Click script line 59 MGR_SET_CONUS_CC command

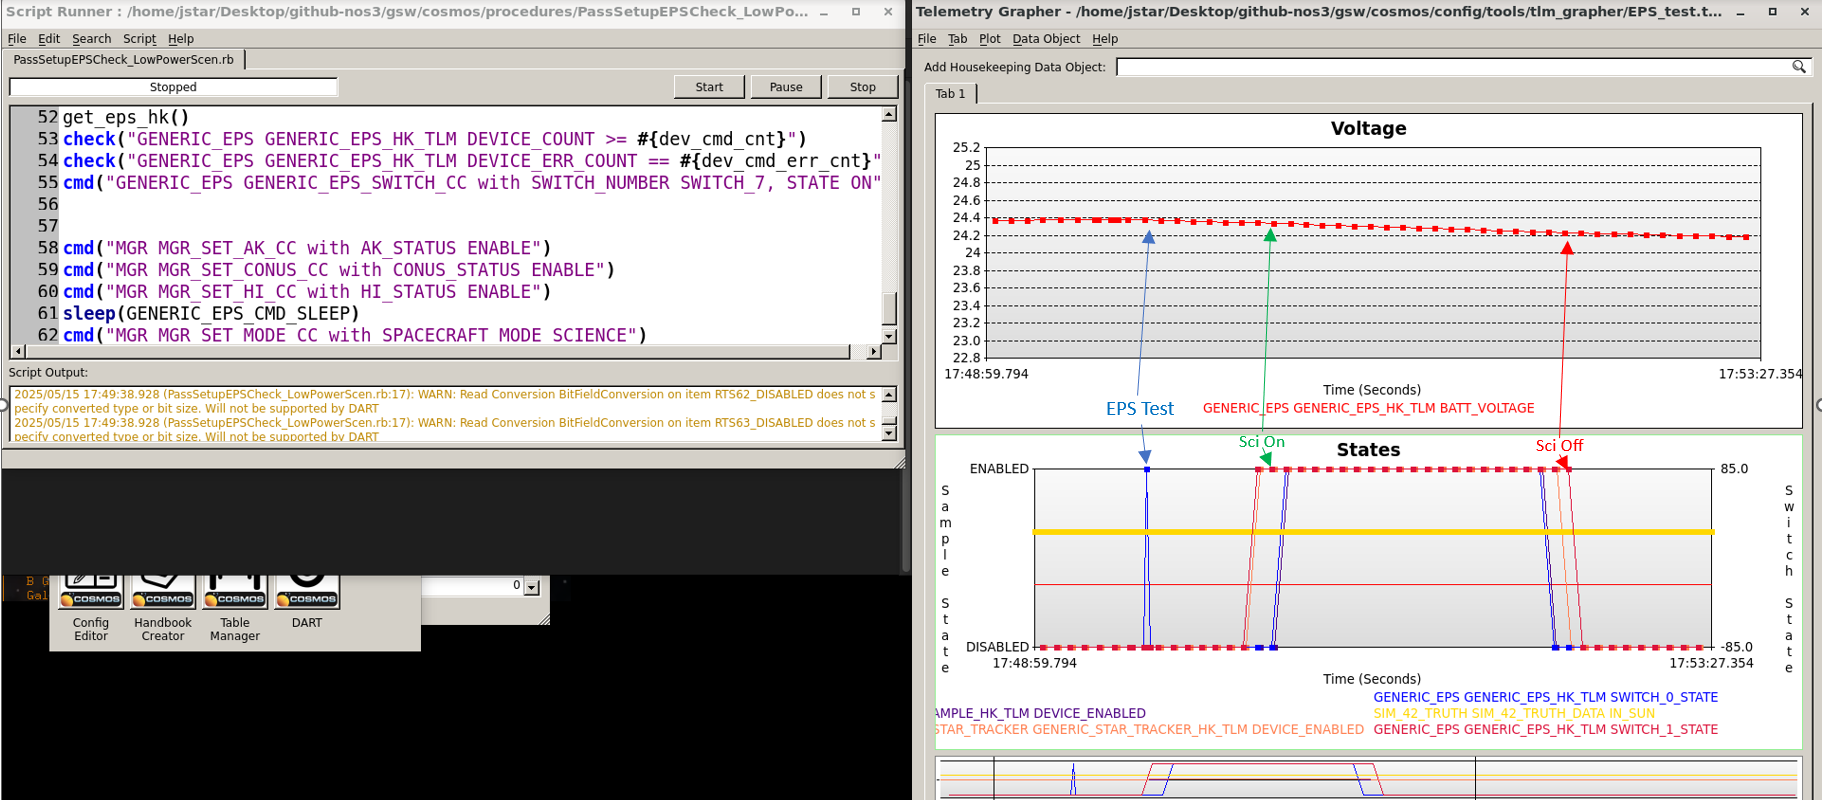tap(339, 270)
